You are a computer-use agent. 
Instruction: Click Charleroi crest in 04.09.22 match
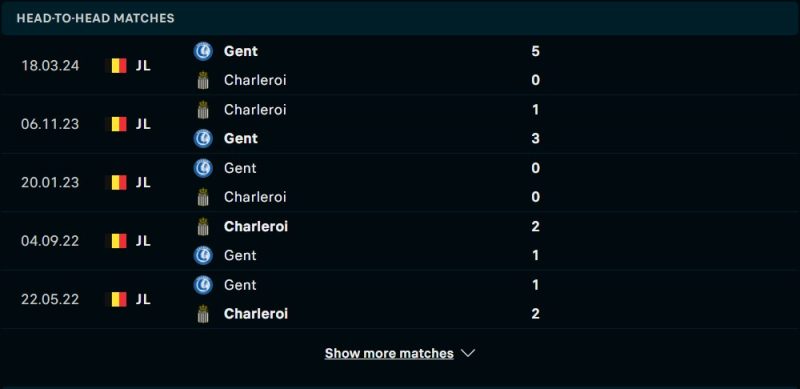203,226
